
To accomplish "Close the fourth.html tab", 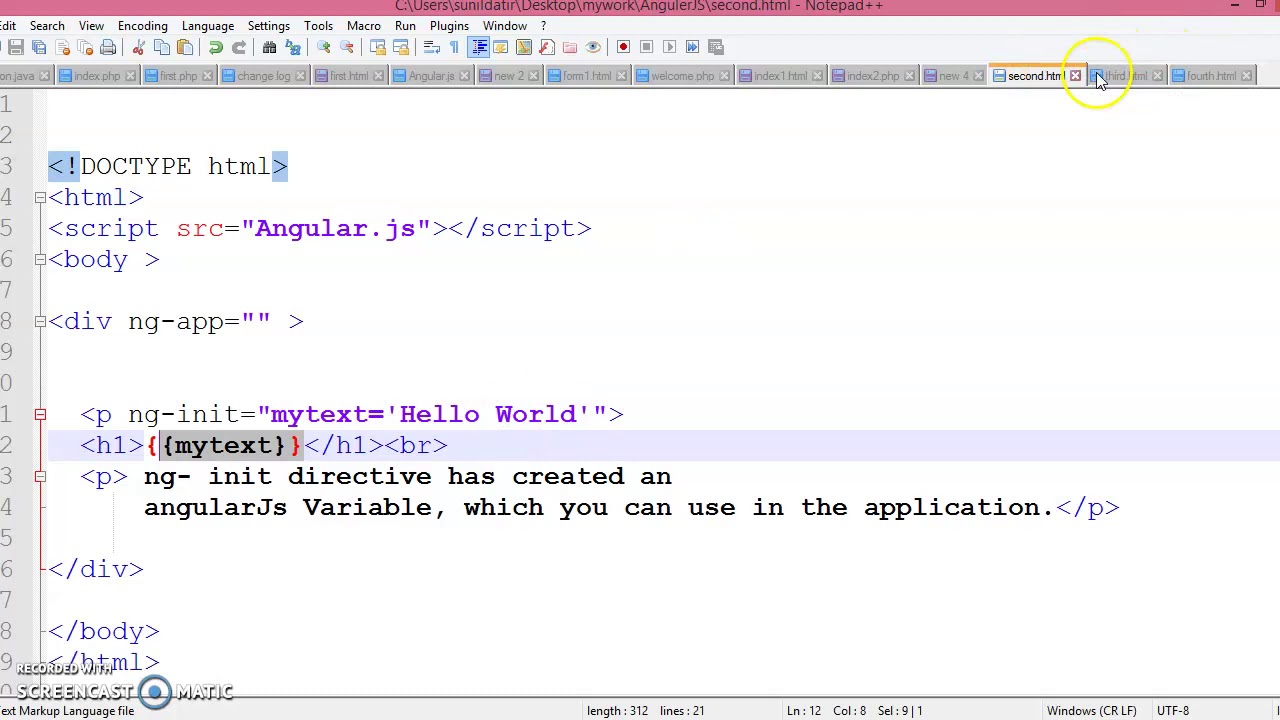I will point(1246,76).
